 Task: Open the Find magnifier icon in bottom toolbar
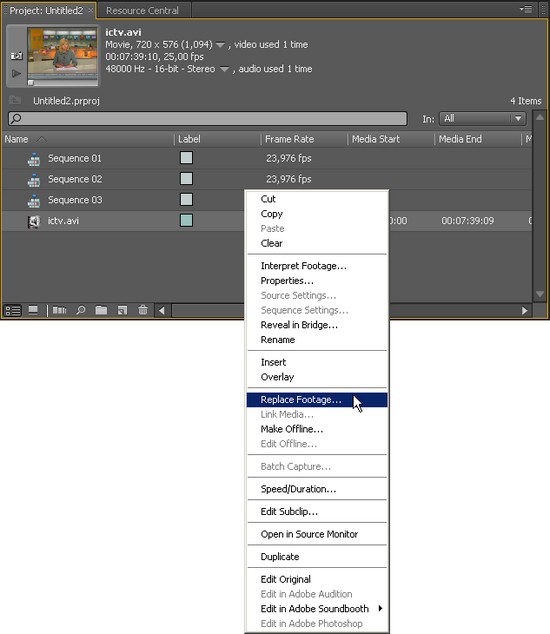[x=81, y=311]
